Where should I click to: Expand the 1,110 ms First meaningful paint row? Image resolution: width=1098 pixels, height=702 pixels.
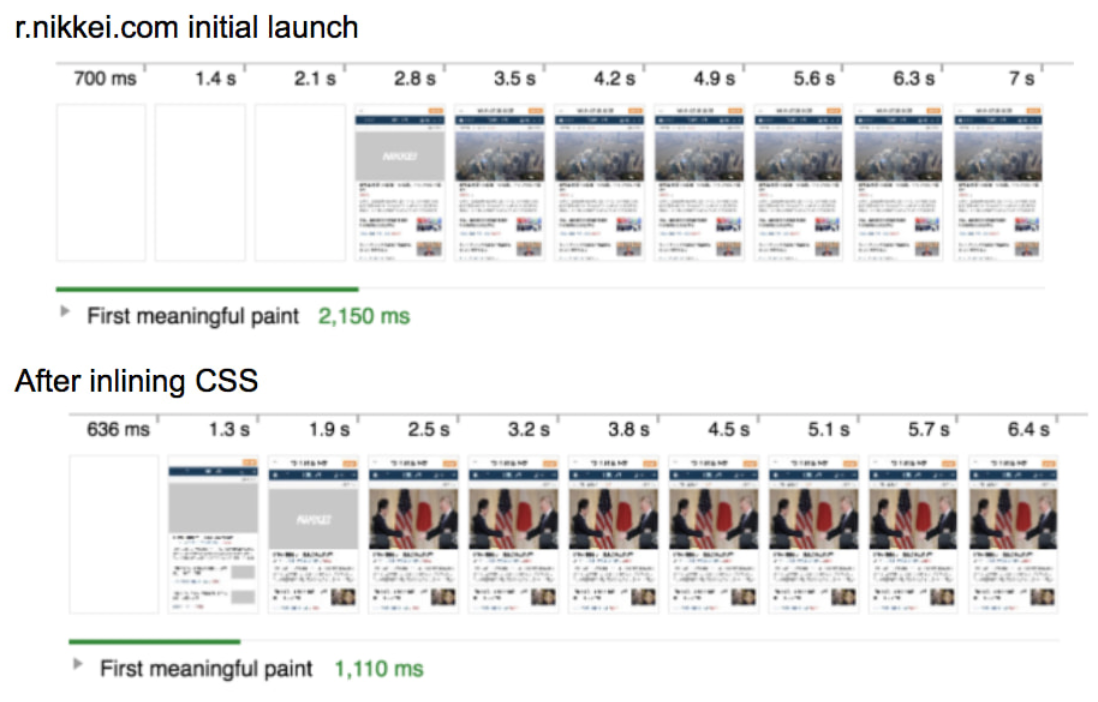(79, 664)
